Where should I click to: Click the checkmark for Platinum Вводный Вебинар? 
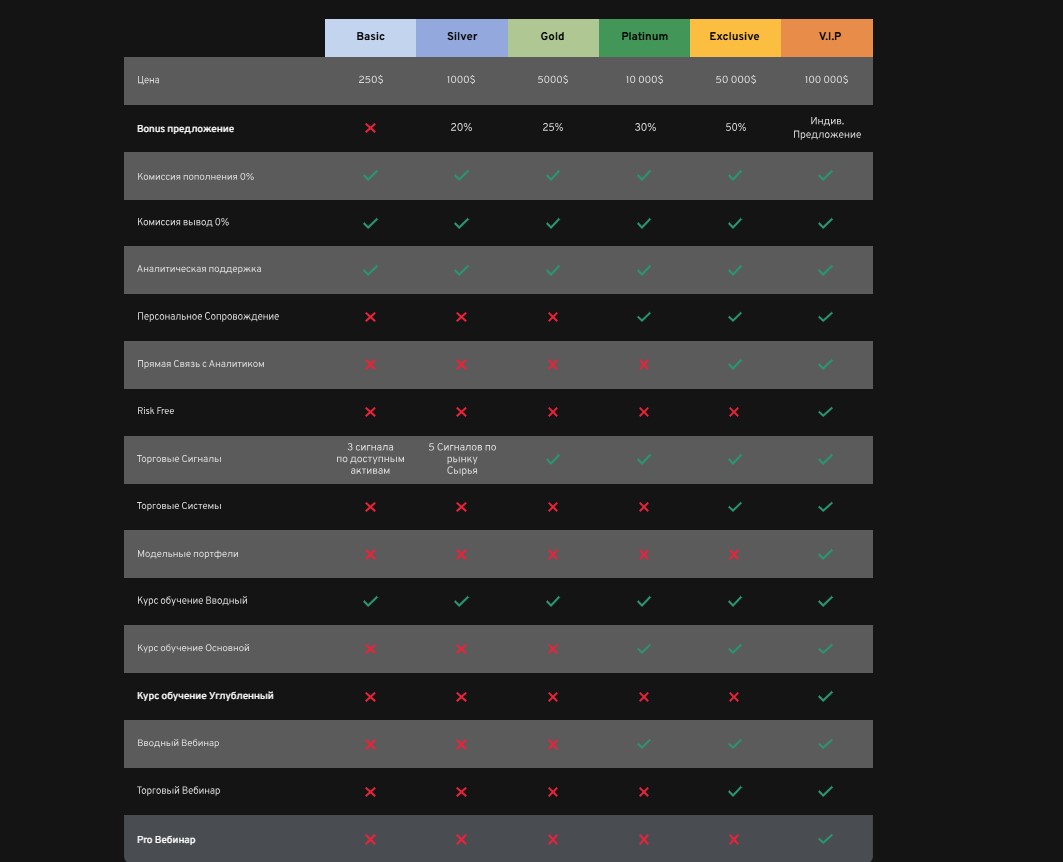(x=644, y=744)
